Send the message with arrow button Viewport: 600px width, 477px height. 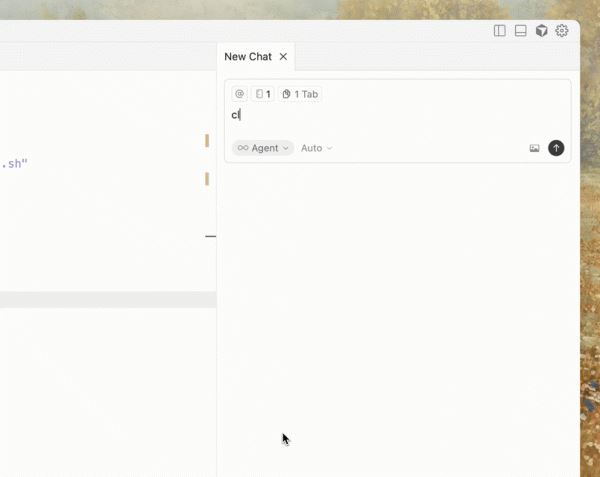(556, 148)
